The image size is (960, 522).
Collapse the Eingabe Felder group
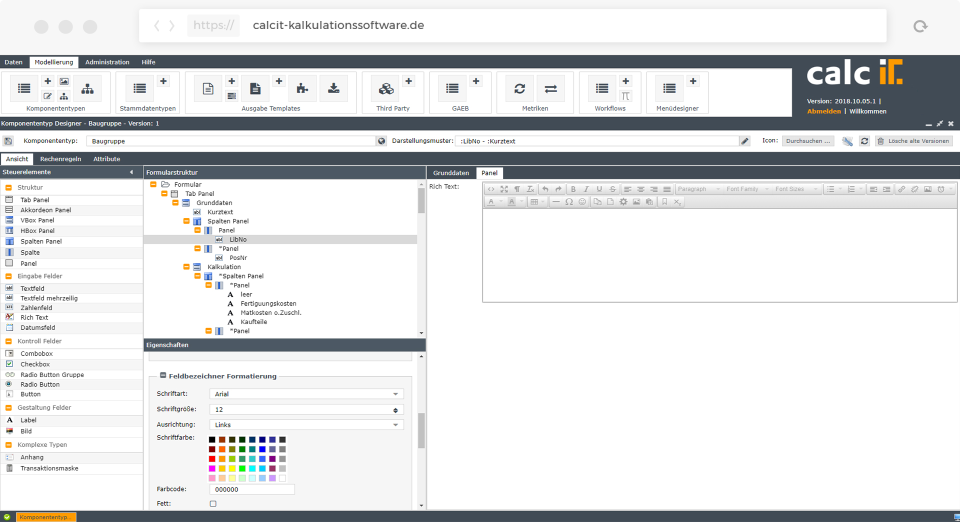click(x=9, y=277)
